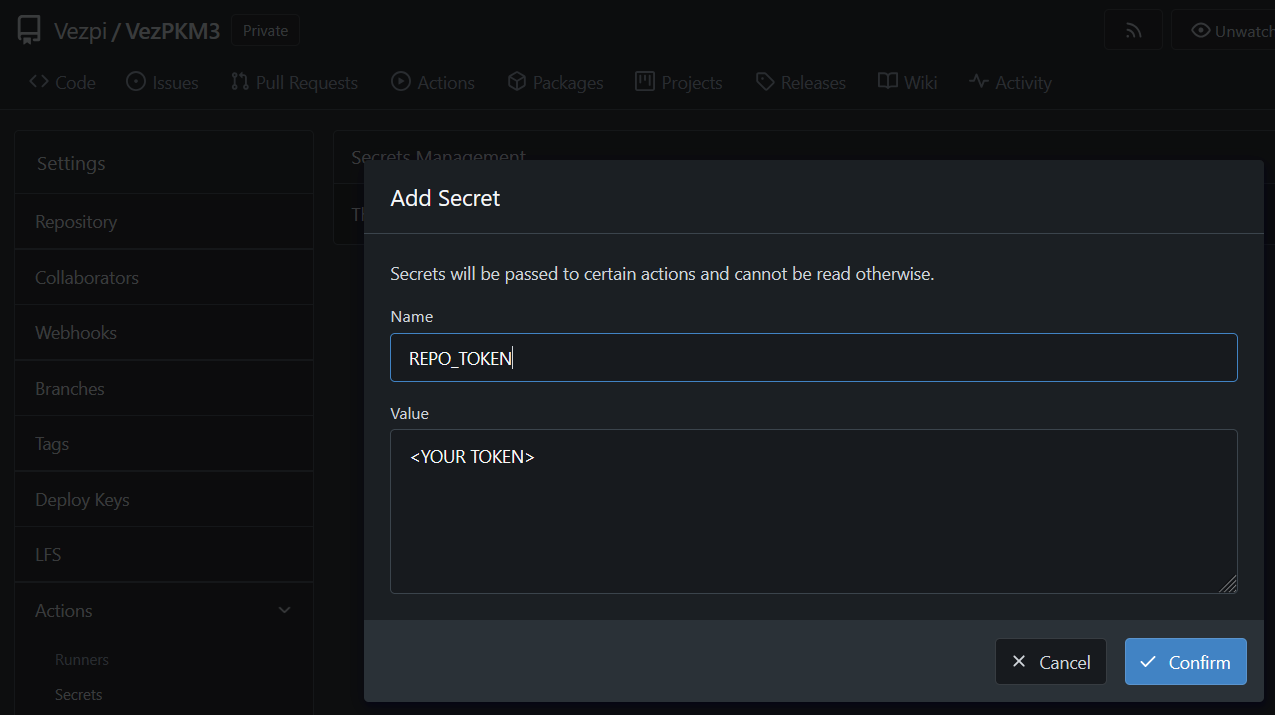Click the Value text area resize handle

click(1228, 584)
